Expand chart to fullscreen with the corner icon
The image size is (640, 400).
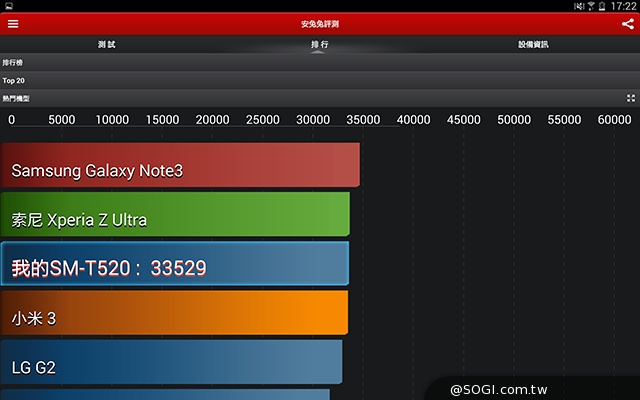pos(630,98)
